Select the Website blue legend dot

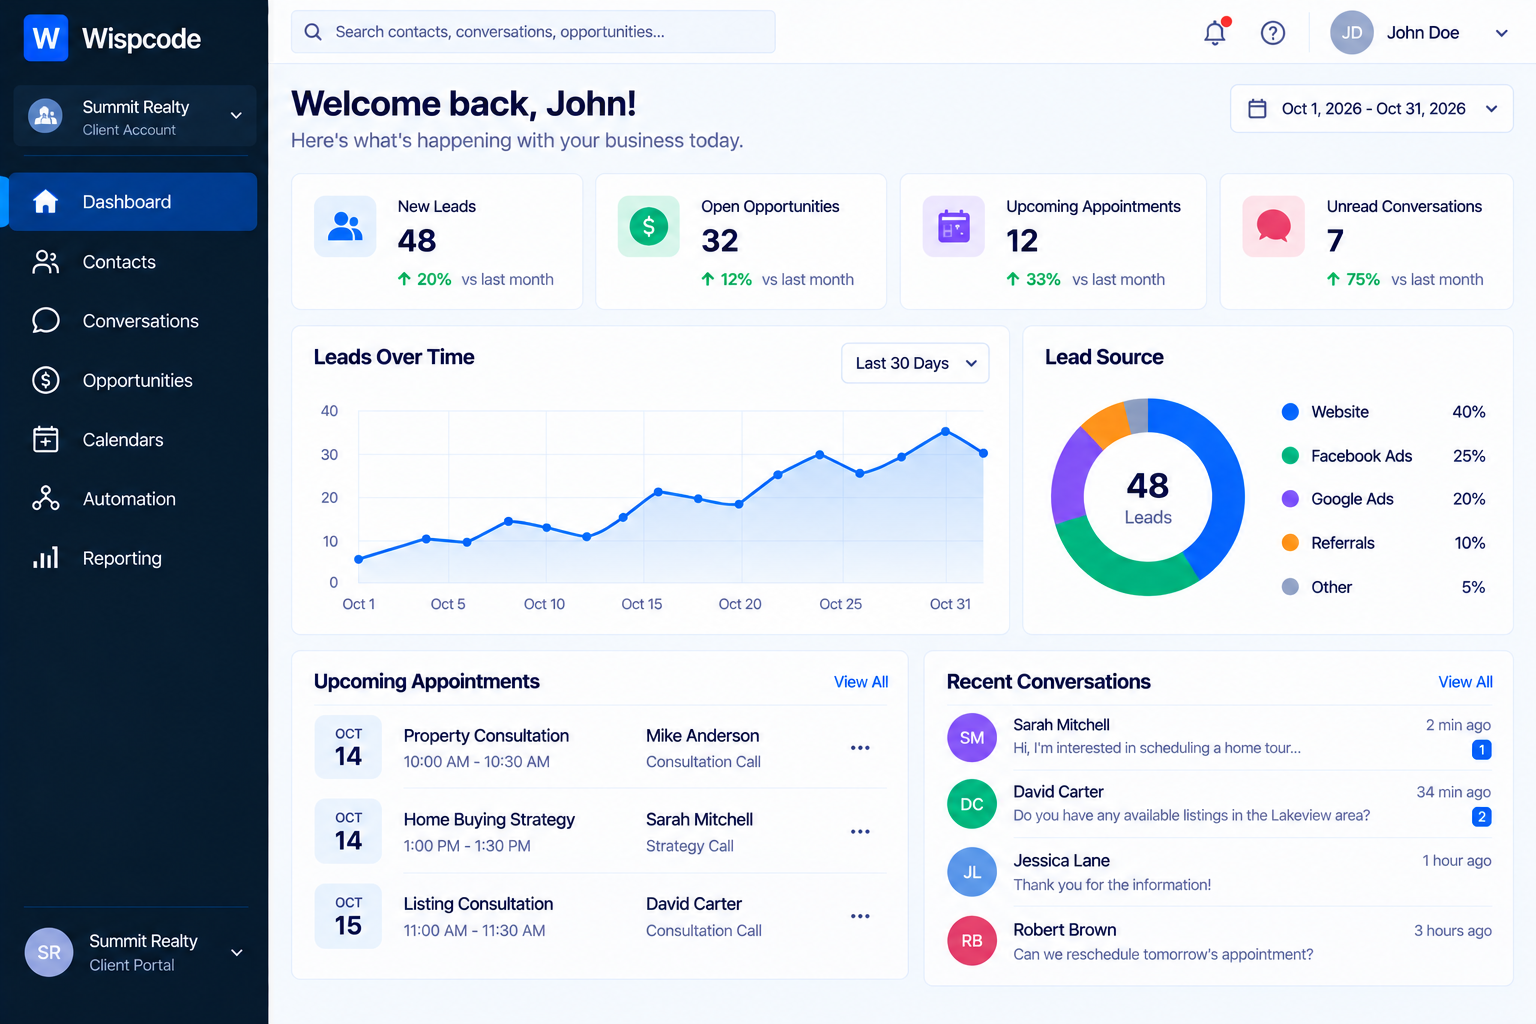click(1290, 412)
